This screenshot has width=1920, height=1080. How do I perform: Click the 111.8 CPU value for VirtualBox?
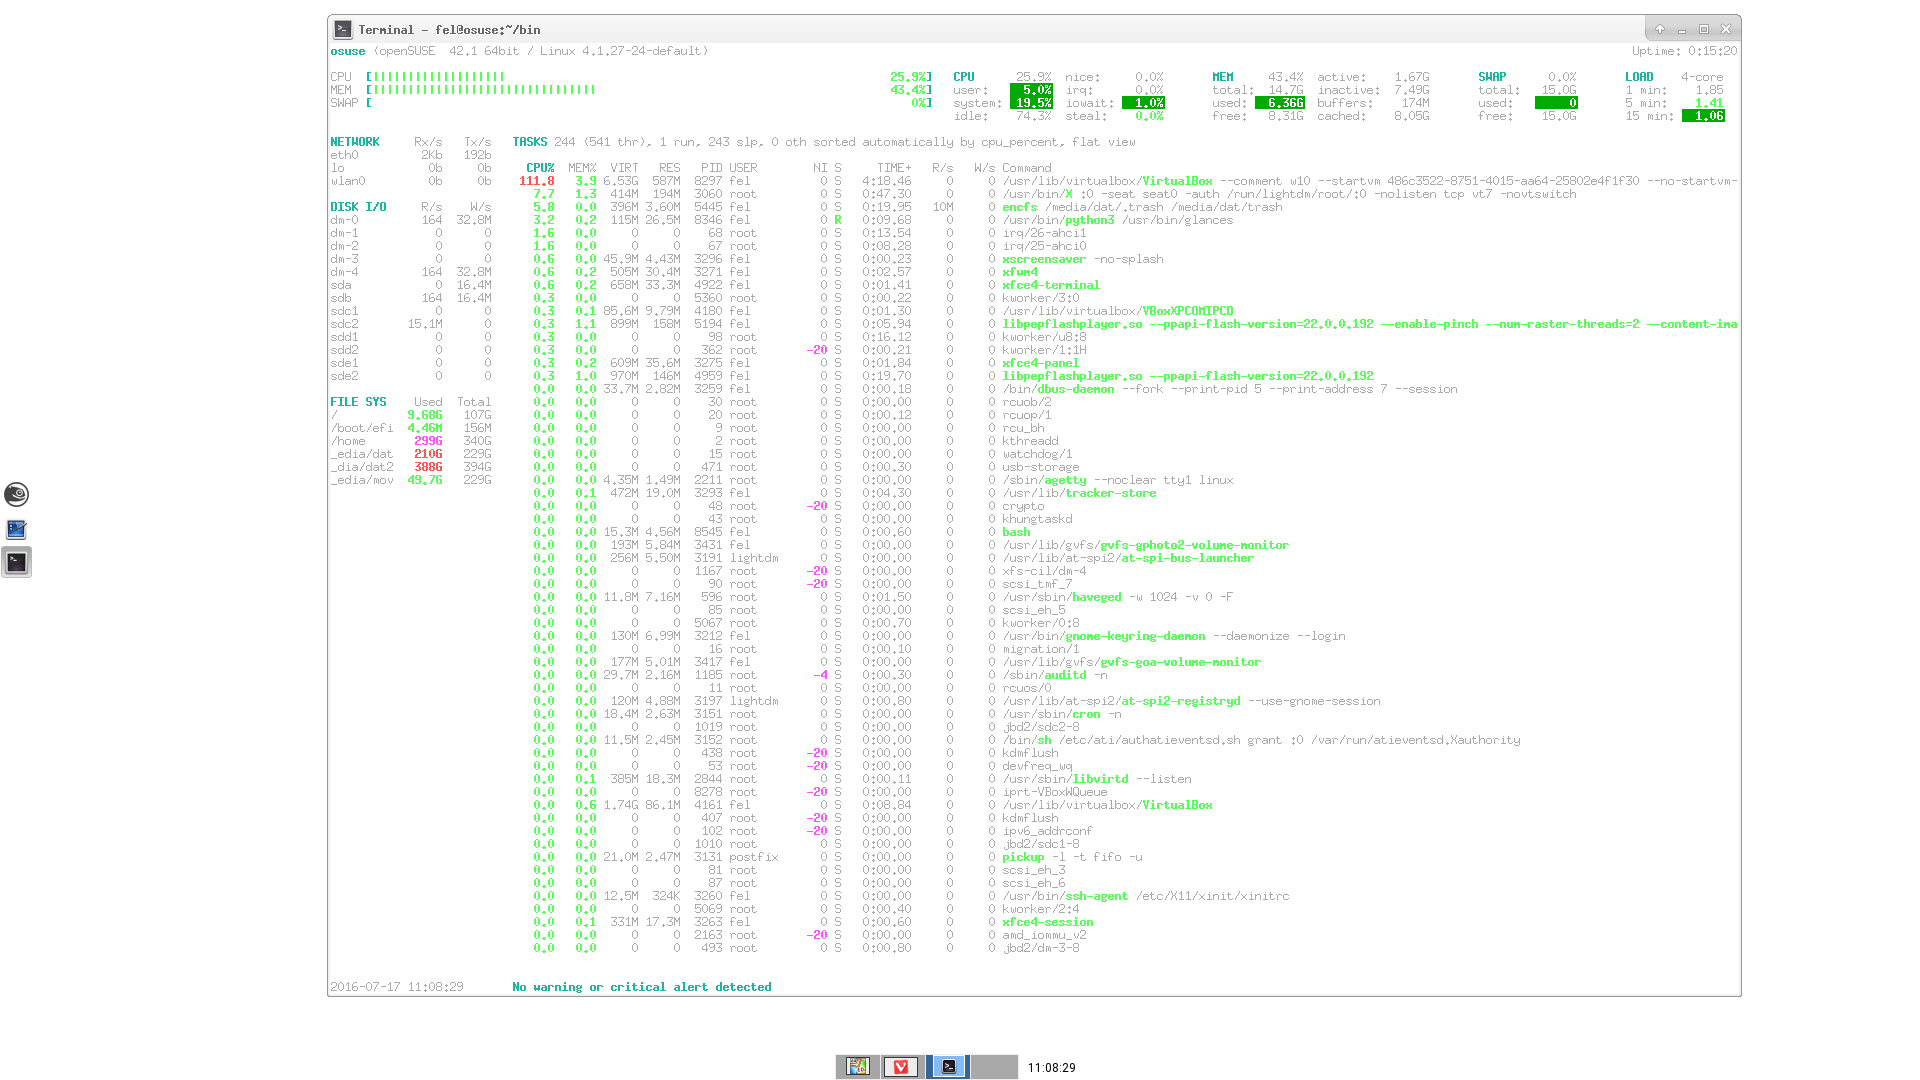point(537,181)
